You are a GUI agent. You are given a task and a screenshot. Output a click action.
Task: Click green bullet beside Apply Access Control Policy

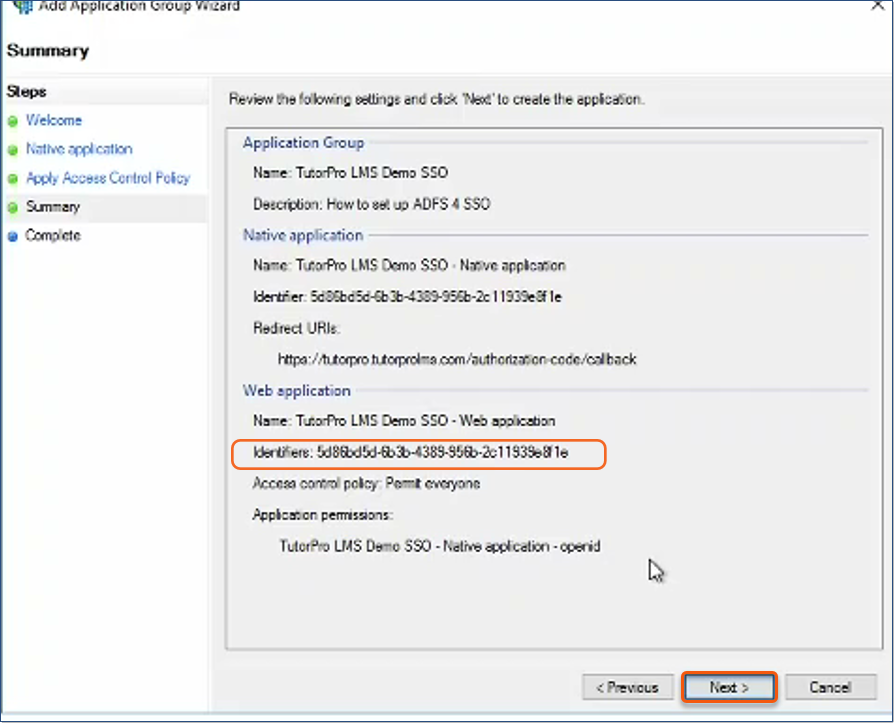pyautogui.click(x=13, y=179)
